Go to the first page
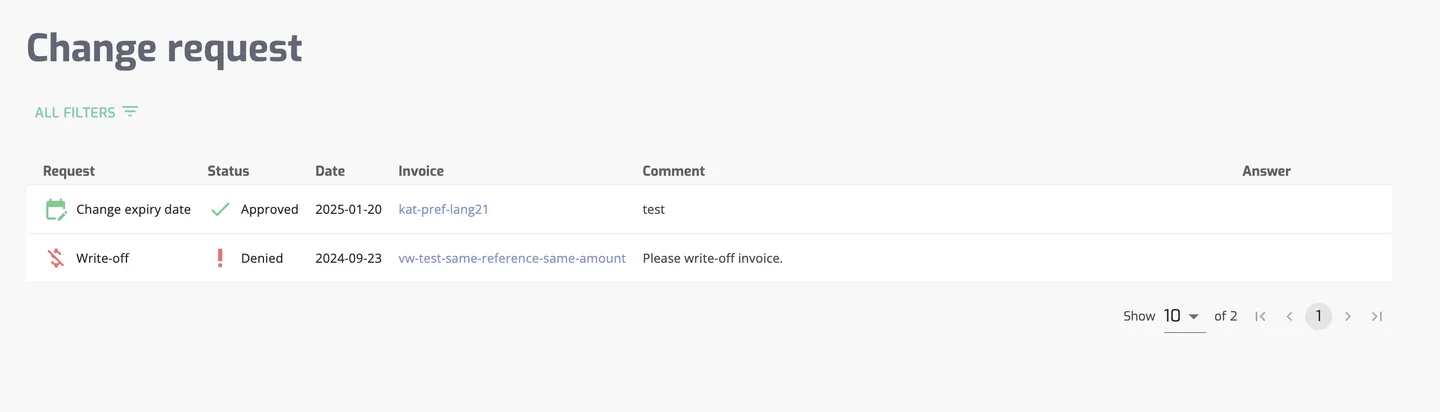1440x412 pixels. point(1260,316)
